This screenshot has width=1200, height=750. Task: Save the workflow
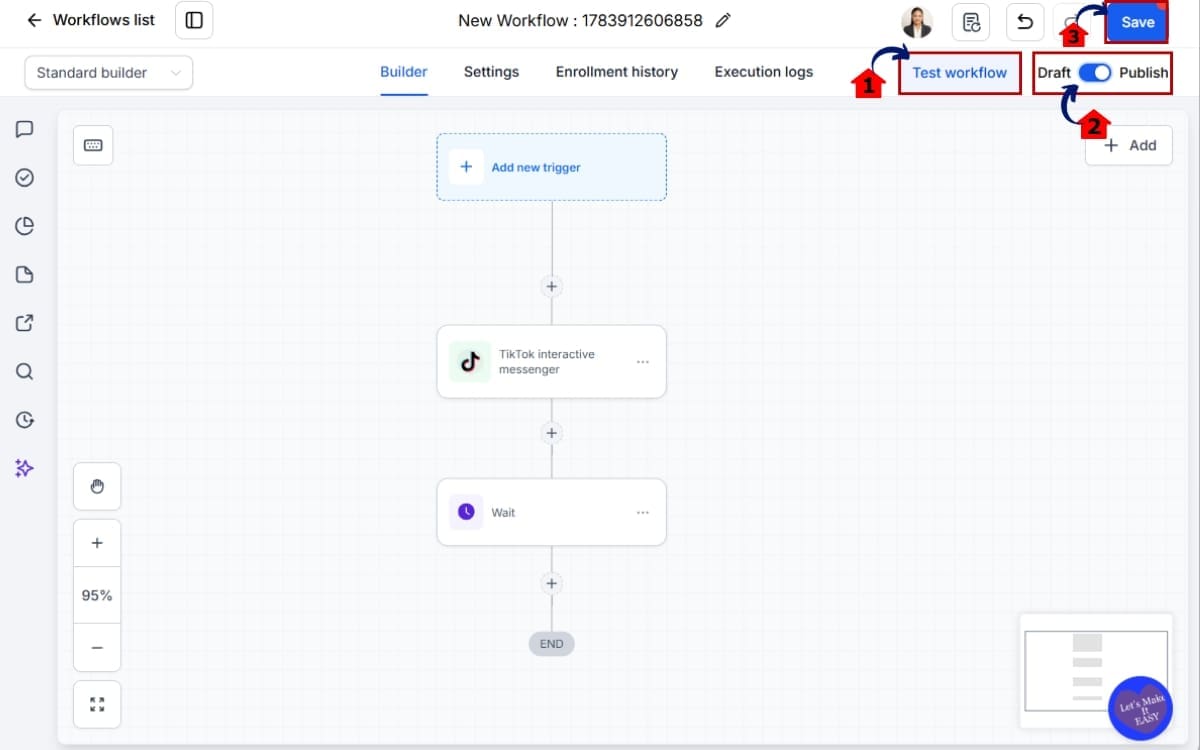1137,22
